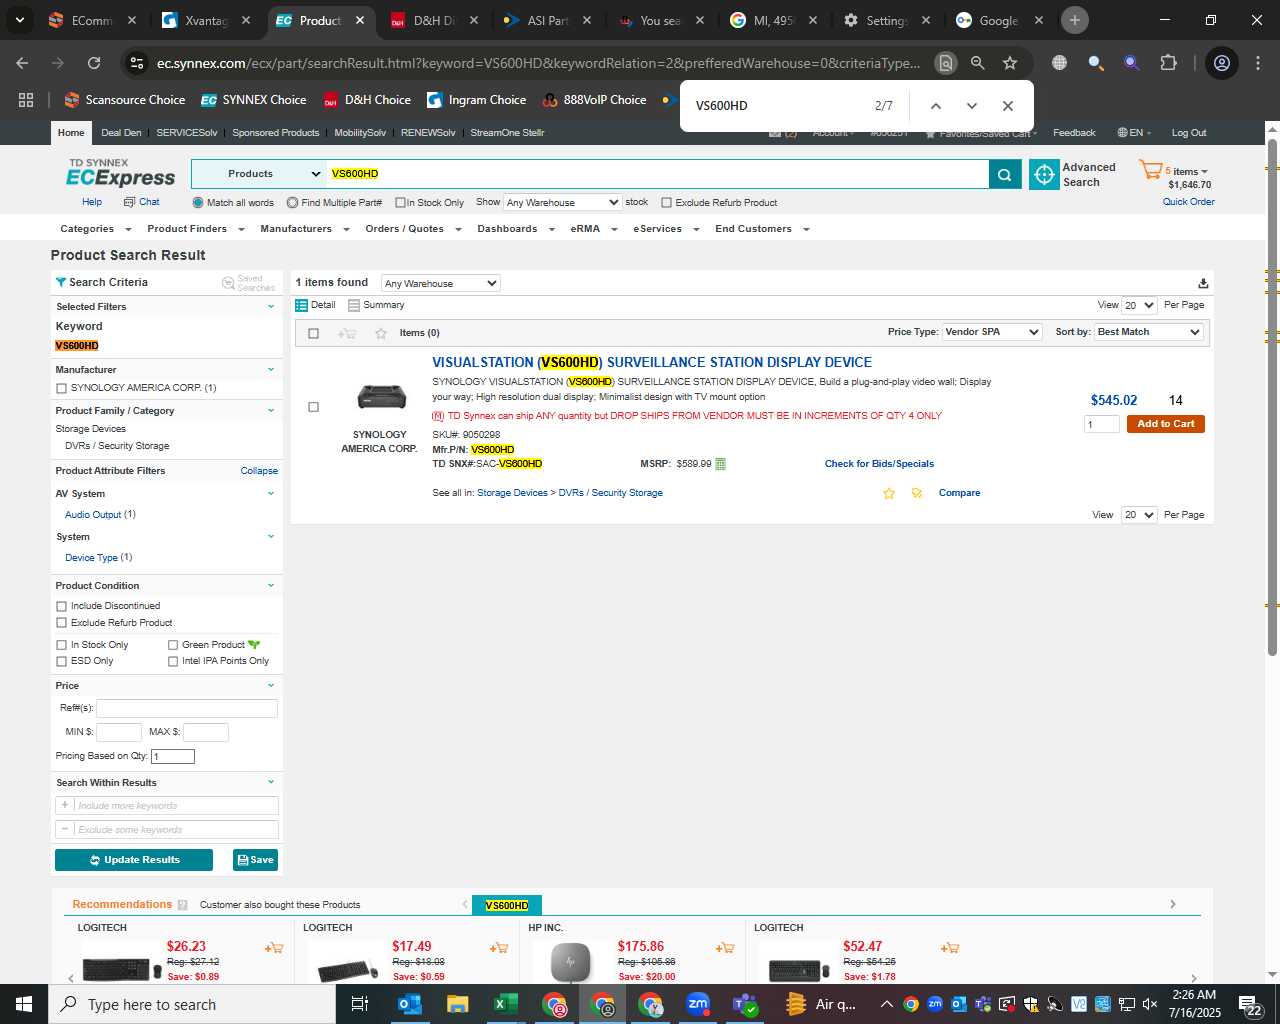This screenshot has width=1280, height=1024.
Task: Click add-to-cart icon in Items header
Action: [x=348, y=333]
